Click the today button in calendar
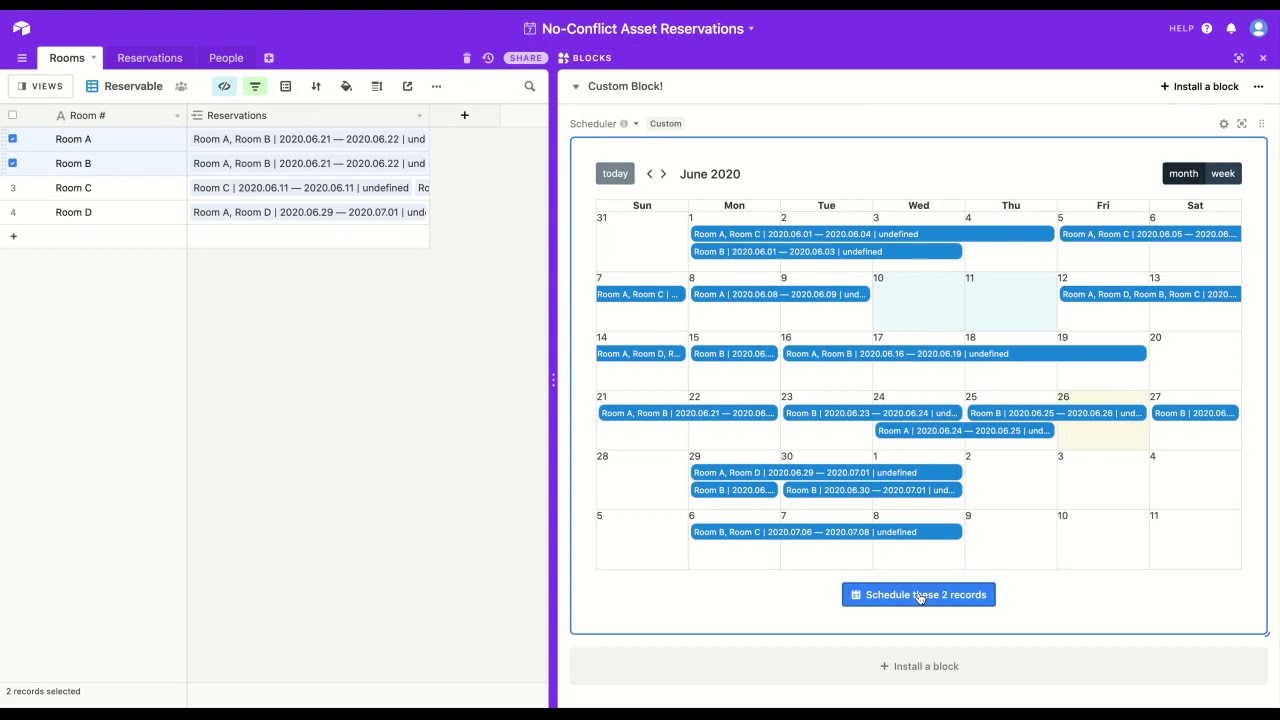The image size is (1280, 720). [615, 174]
